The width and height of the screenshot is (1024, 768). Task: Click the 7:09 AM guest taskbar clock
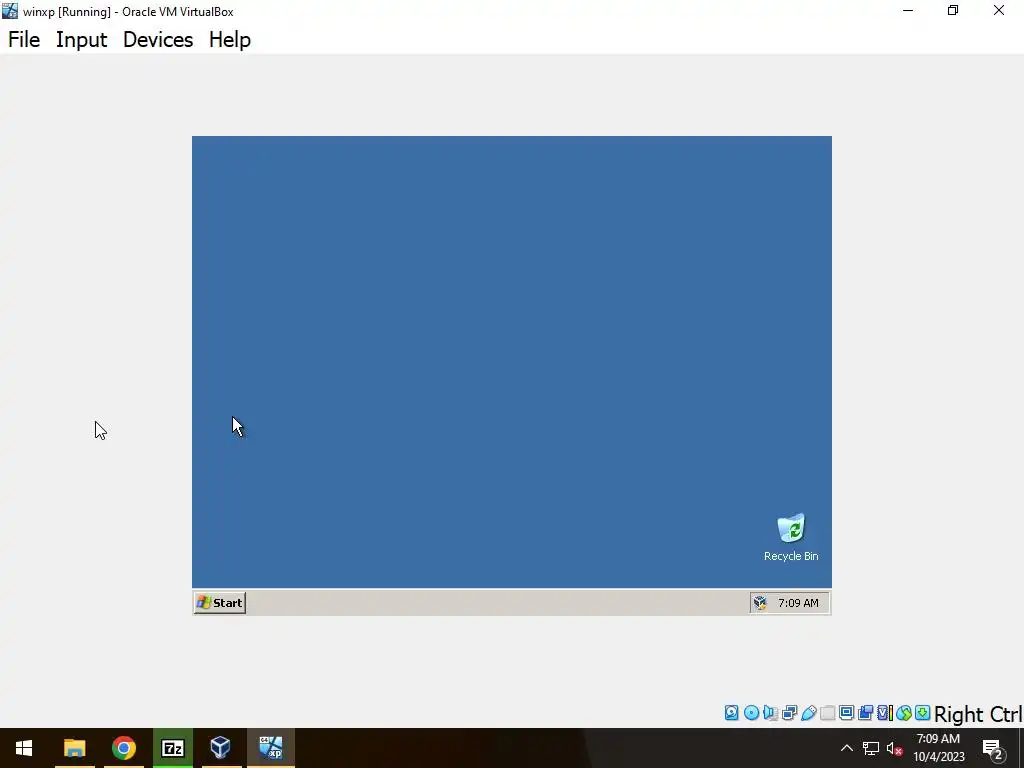tap(798, 603)
